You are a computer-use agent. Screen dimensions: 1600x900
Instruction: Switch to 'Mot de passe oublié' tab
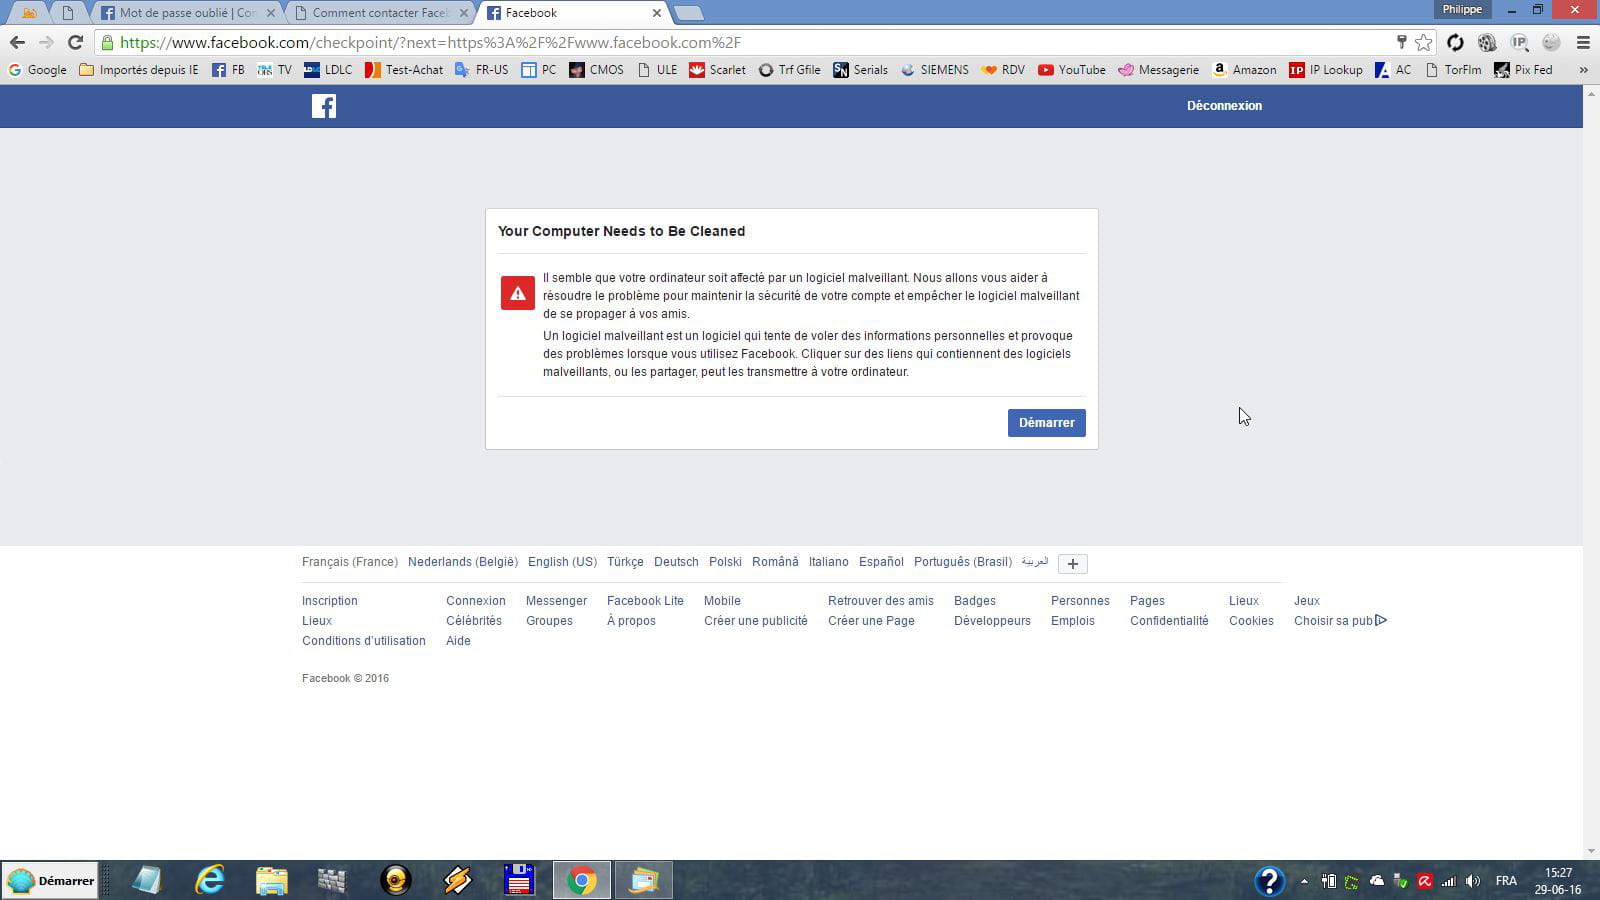187,13
